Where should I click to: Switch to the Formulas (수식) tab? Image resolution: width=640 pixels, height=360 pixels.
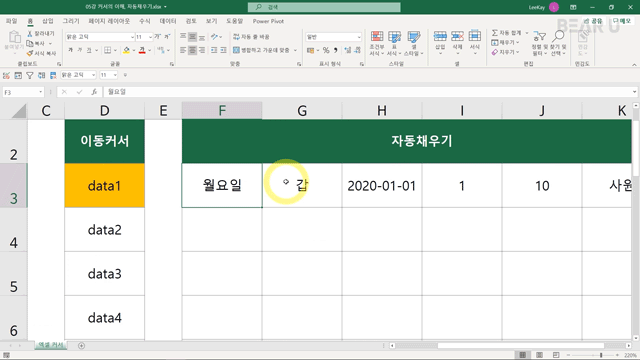[144, 21]
